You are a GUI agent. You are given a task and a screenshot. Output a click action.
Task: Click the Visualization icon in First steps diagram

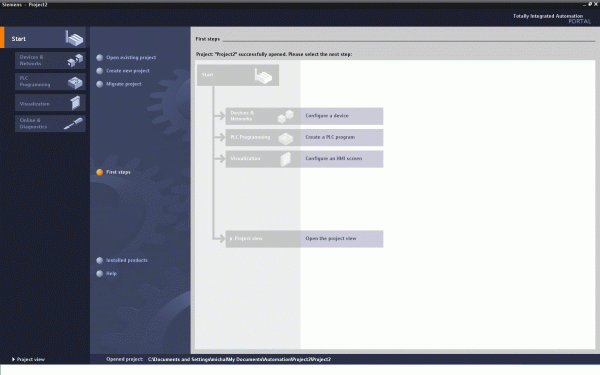tap(285, 159)
